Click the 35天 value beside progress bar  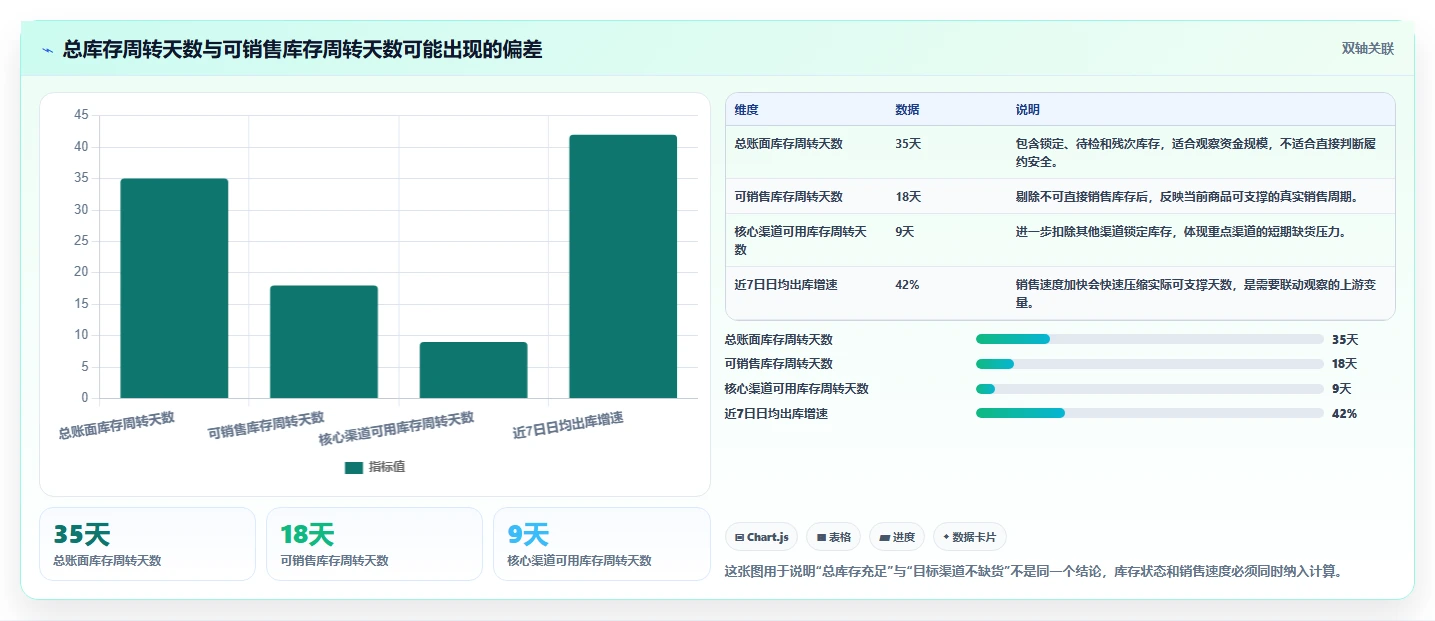click(x=1345, y=340)
